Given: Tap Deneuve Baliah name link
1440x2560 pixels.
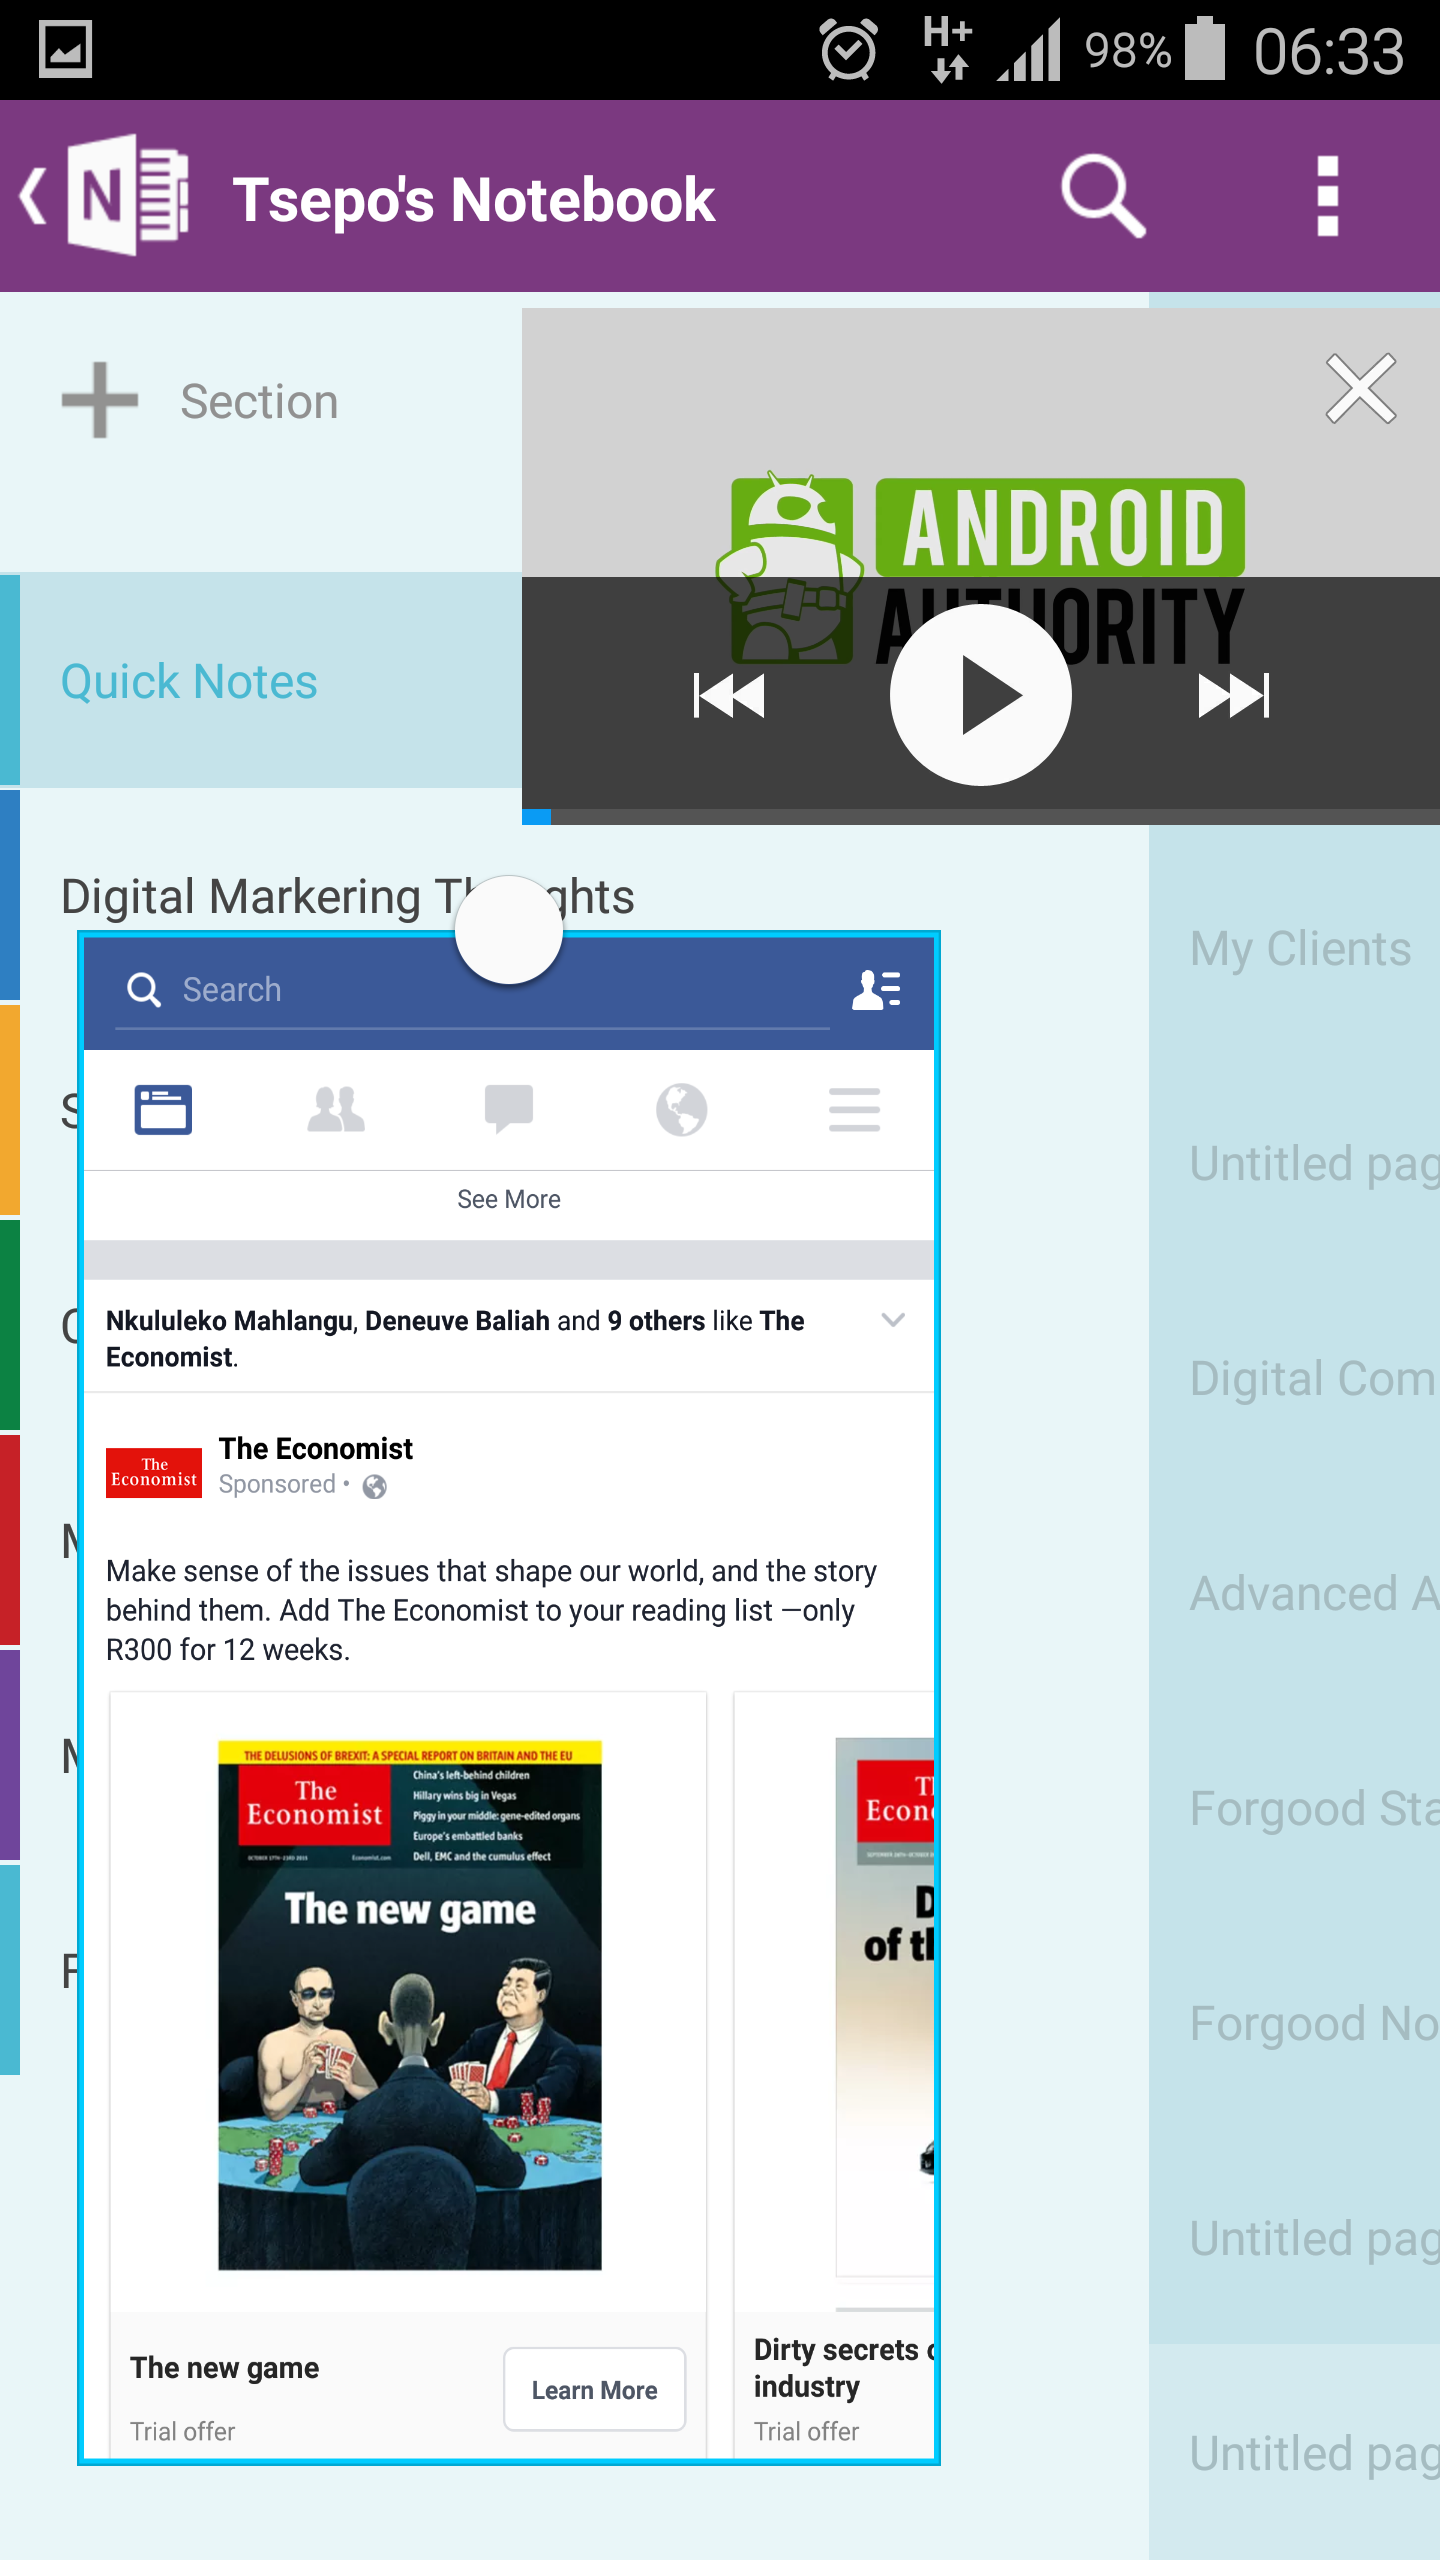Looking at the screenshot, I should point(458,1320).
